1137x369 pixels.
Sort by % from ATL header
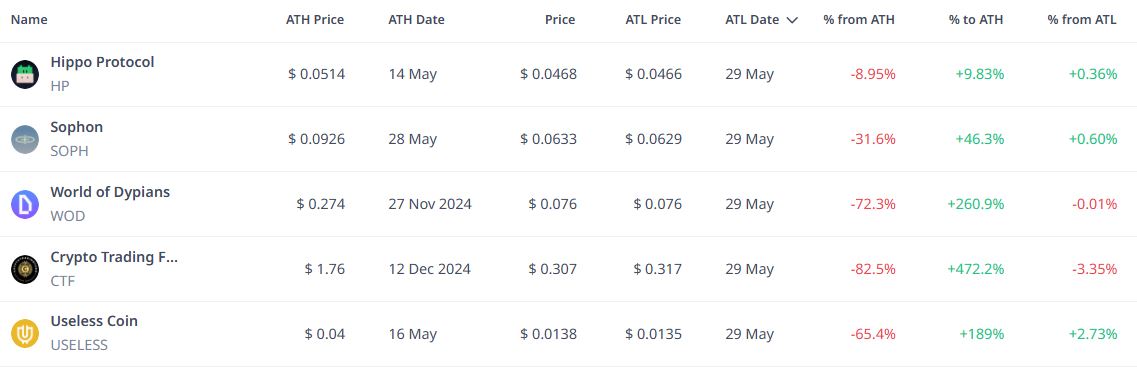[x=1082, y=20]
